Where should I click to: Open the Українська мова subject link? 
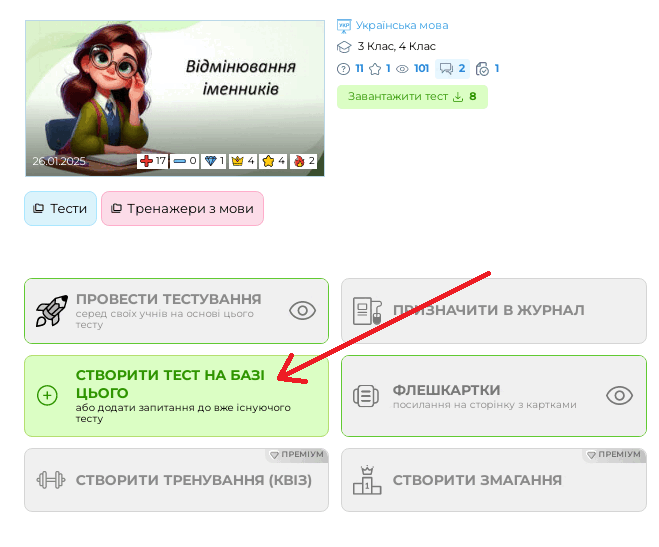(402, 25)
